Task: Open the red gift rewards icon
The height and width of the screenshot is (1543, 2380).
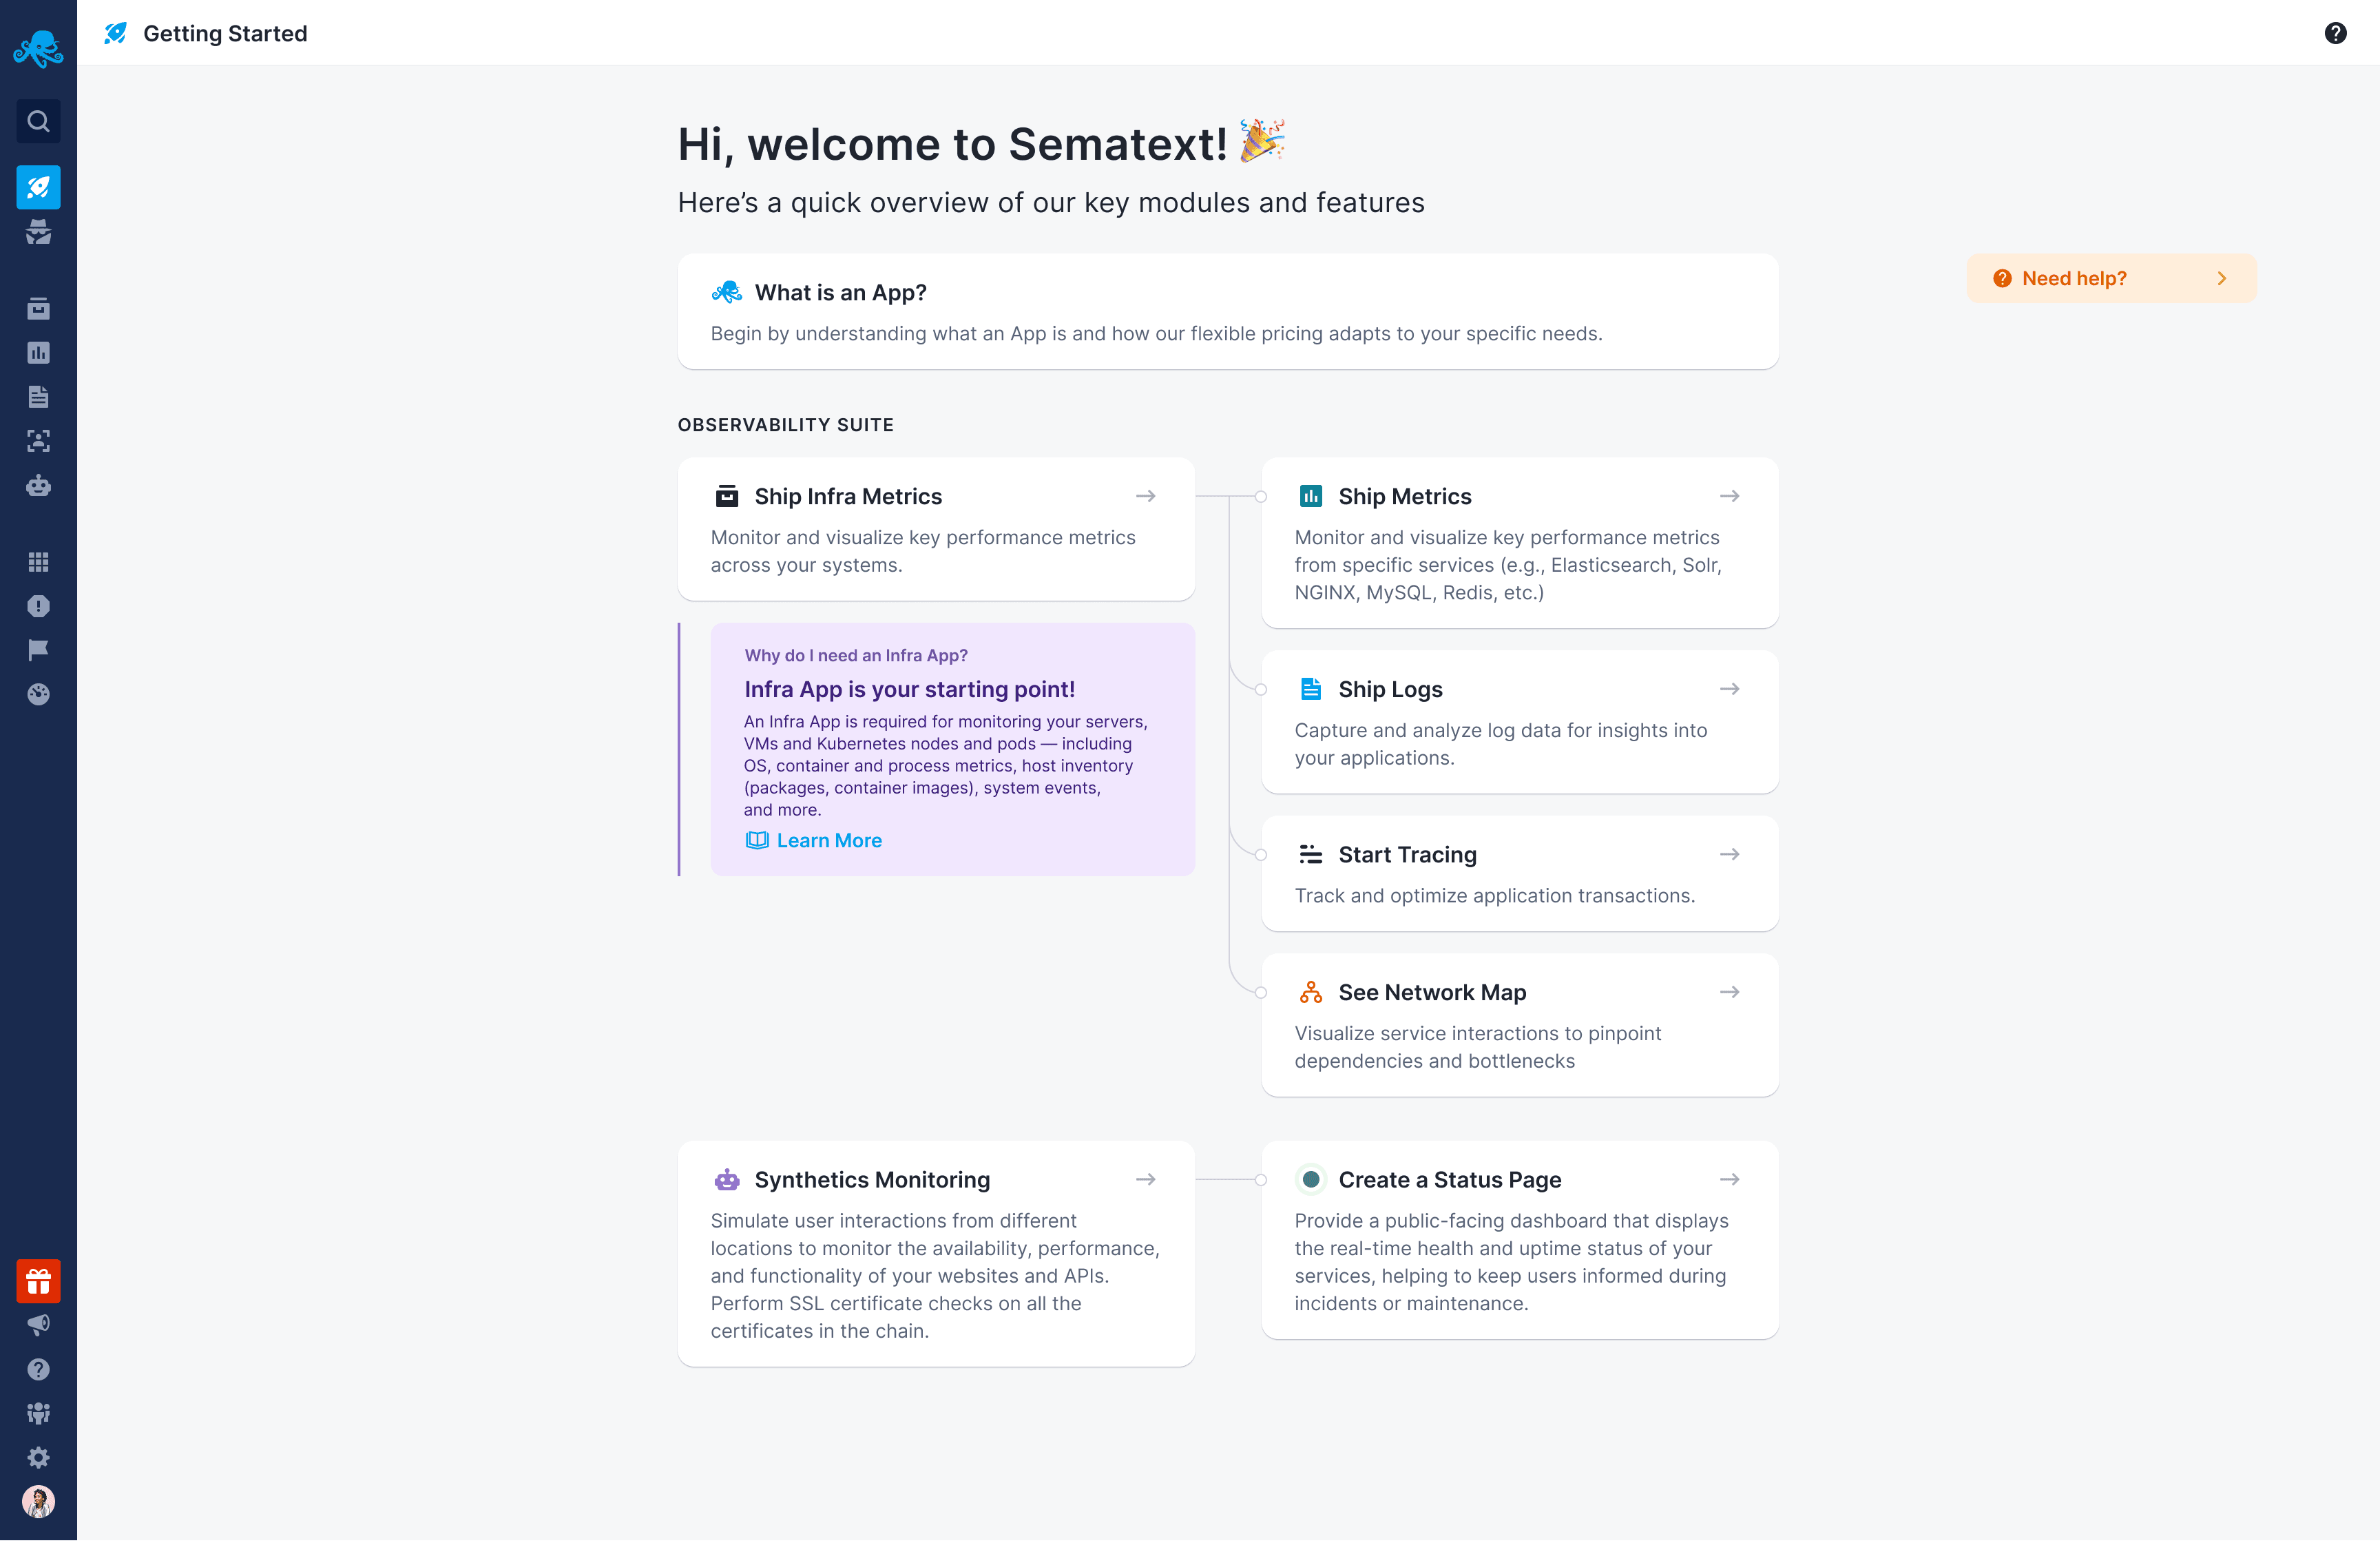Action: (x=39, y=1281)
